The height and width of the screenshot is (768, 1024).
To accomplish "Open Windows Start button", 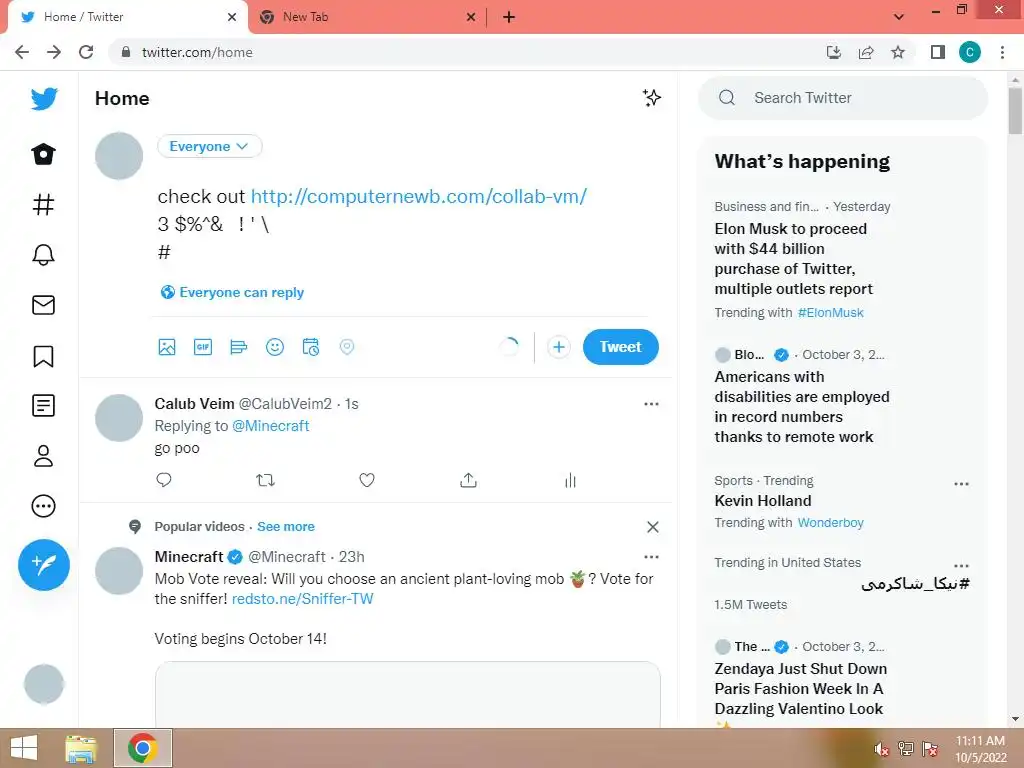I will coord(24,748).
